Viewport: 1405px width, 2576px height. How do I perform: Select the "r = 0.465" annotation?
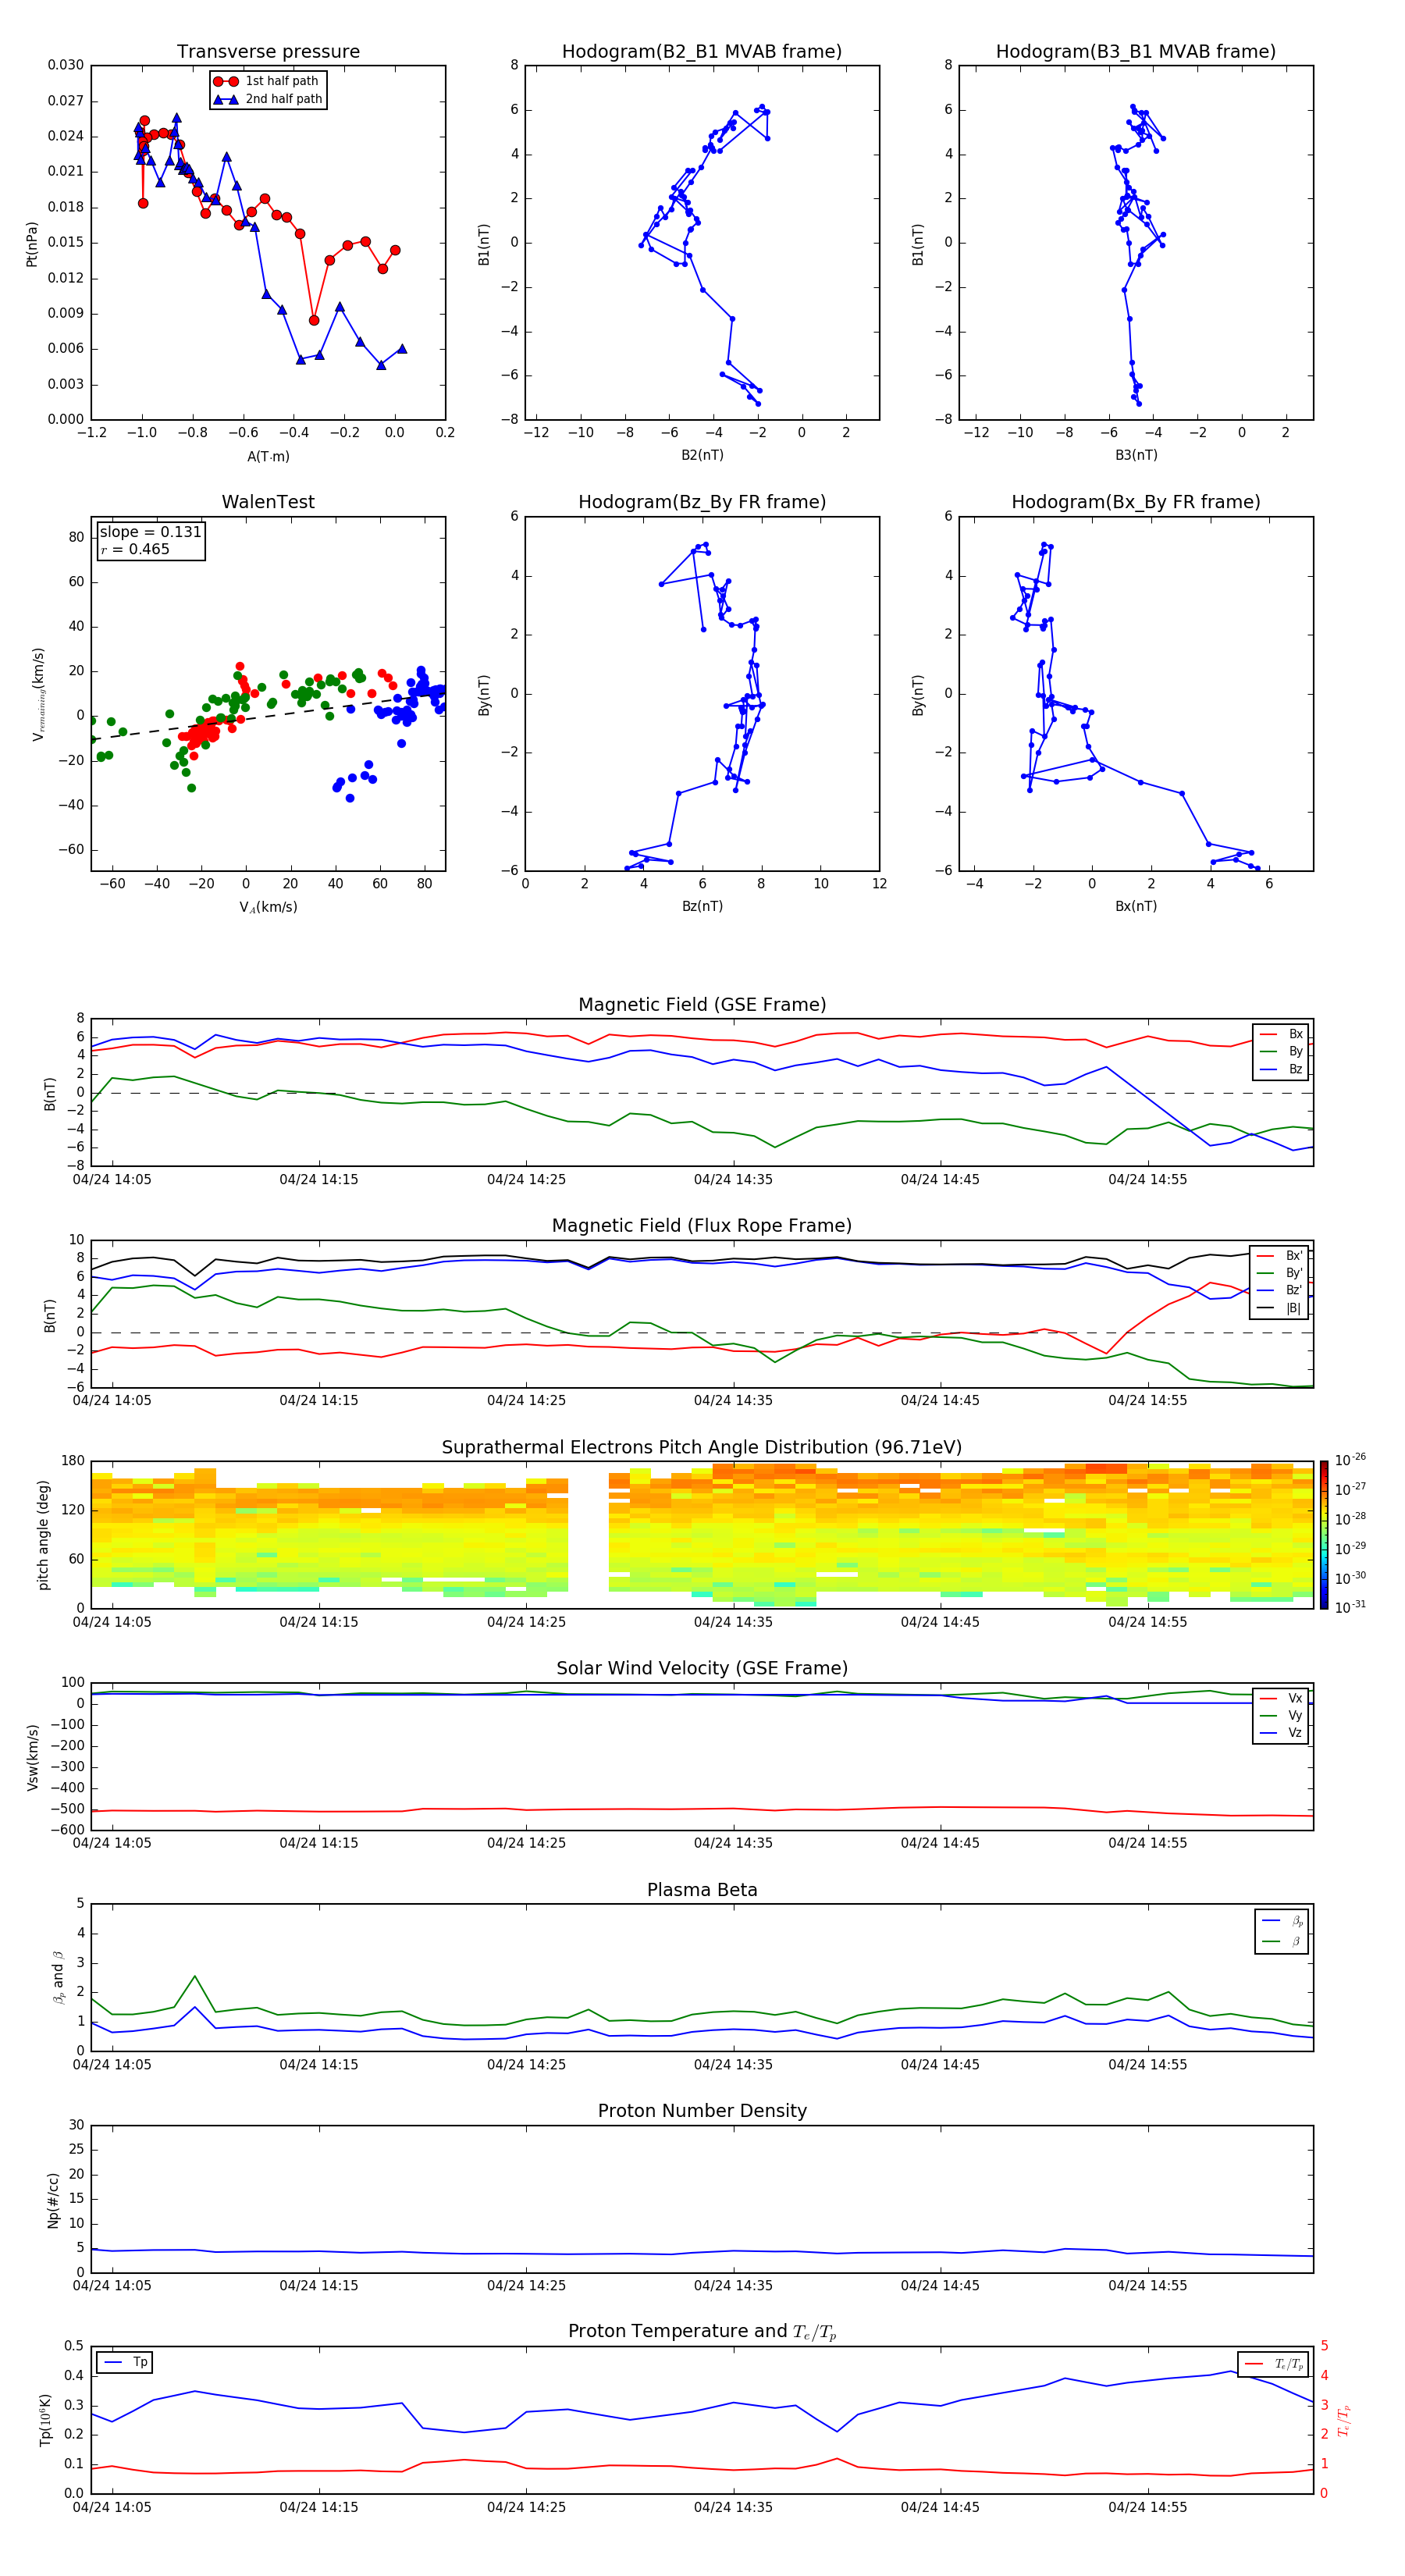(x=135, y=549)
